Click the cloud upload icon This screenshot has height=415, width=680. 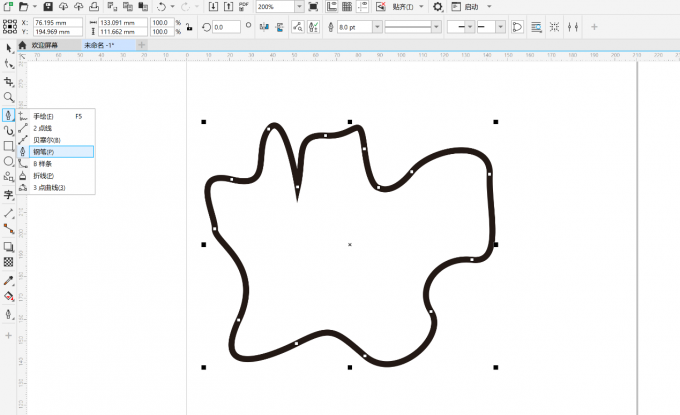[78, 7]
